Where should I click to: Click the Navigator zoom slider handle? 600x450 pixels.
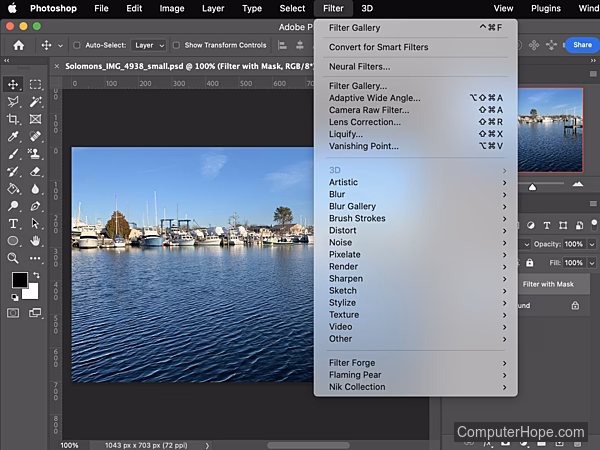point(532,187)
